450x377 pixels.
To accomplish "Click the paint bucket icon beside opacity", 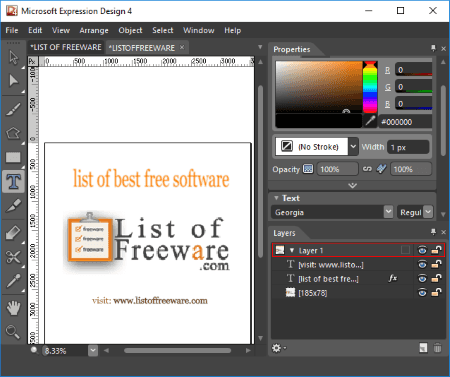I will 382,169.
